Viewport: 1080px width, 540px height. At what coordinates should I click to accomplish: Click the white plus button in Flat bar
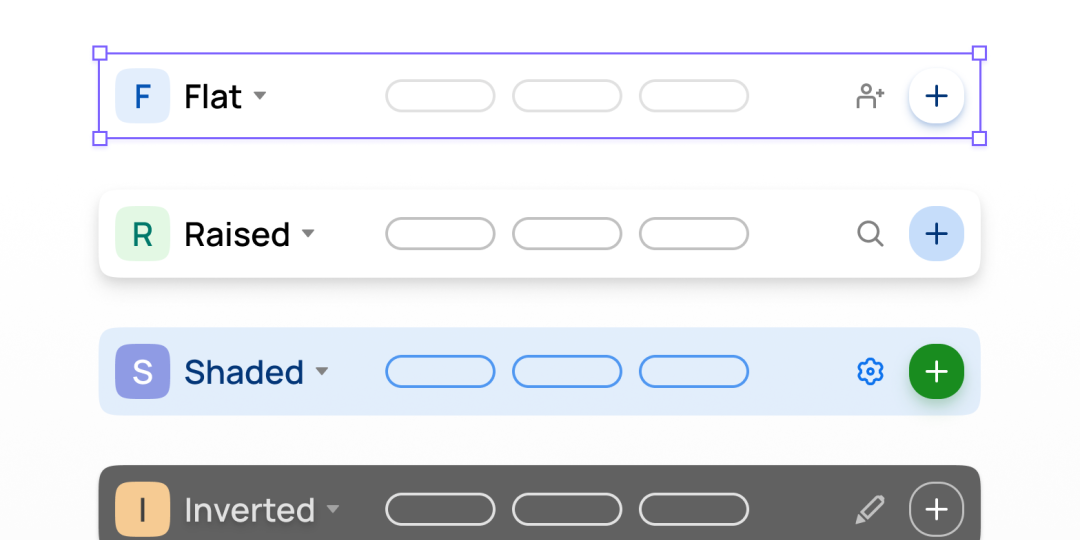point(936,96)
